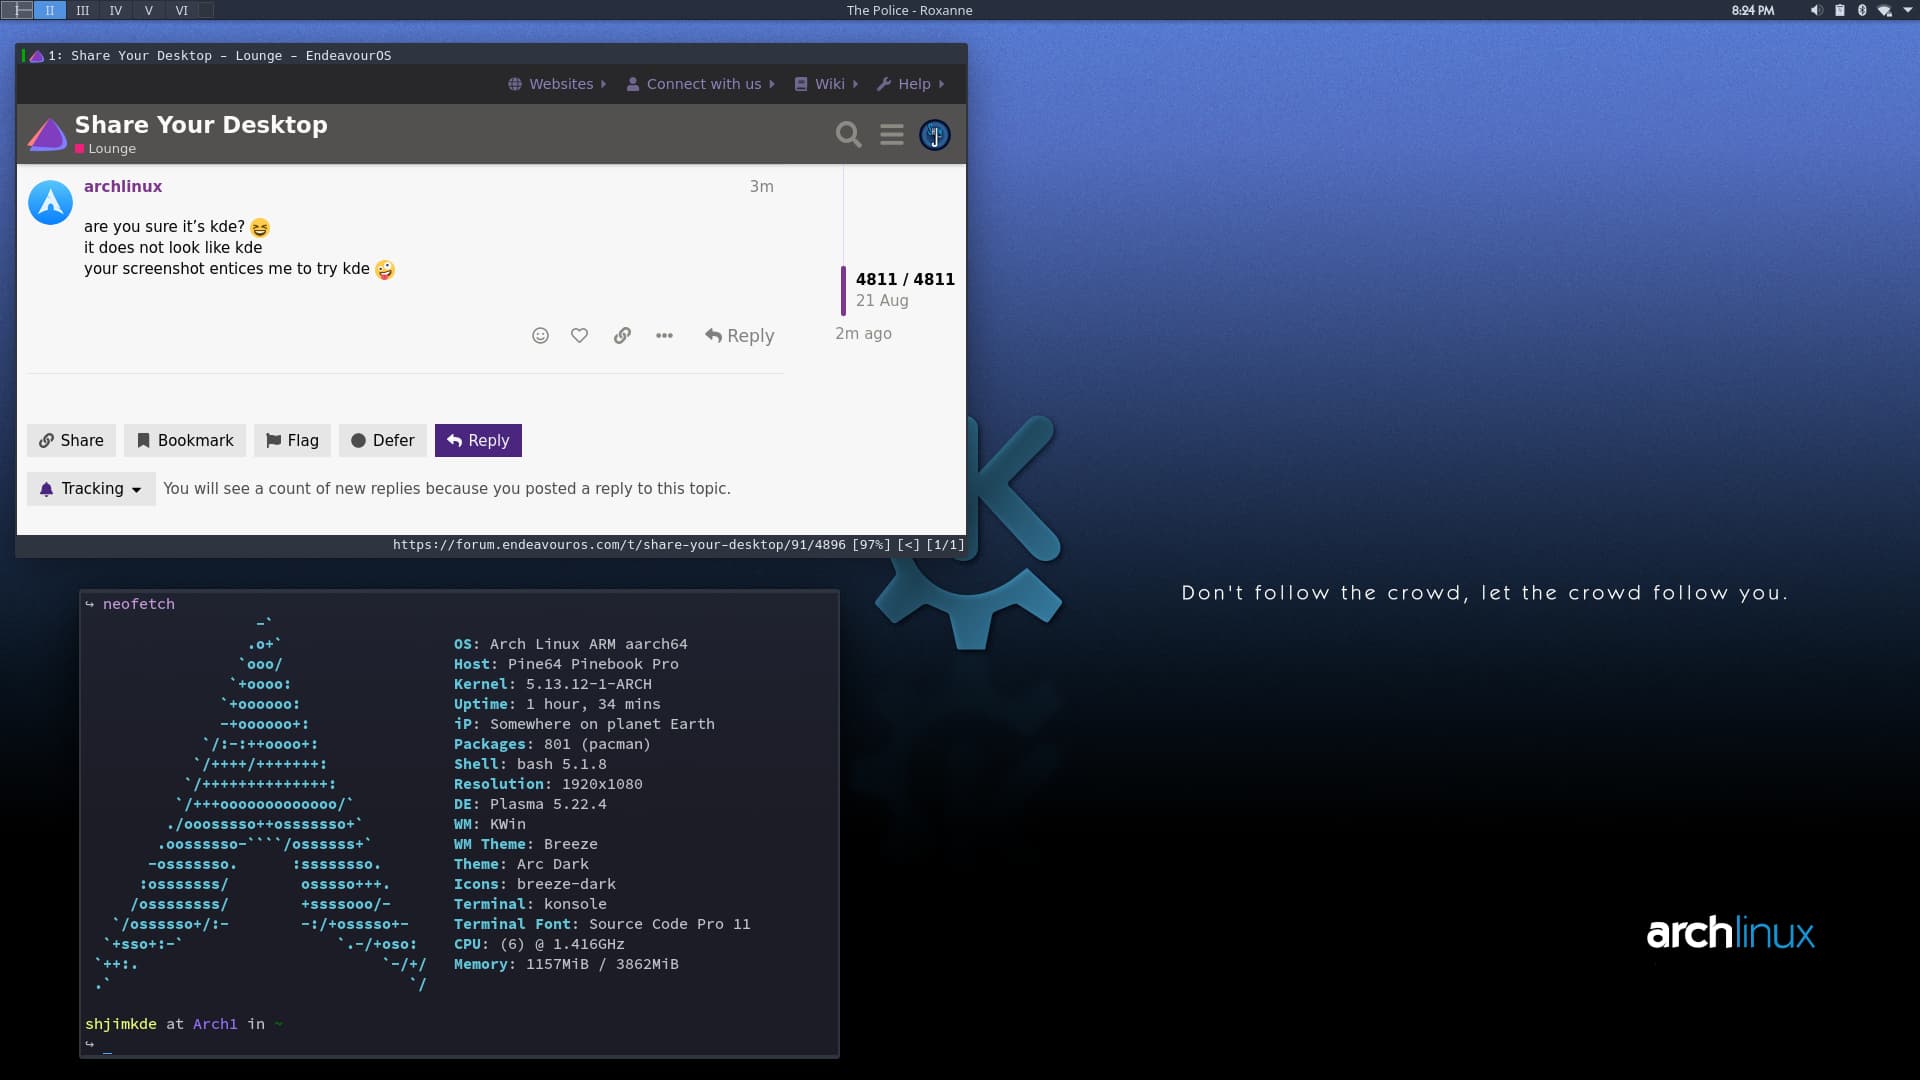Open the clipboard tray icon

[x=1839, y=10]
